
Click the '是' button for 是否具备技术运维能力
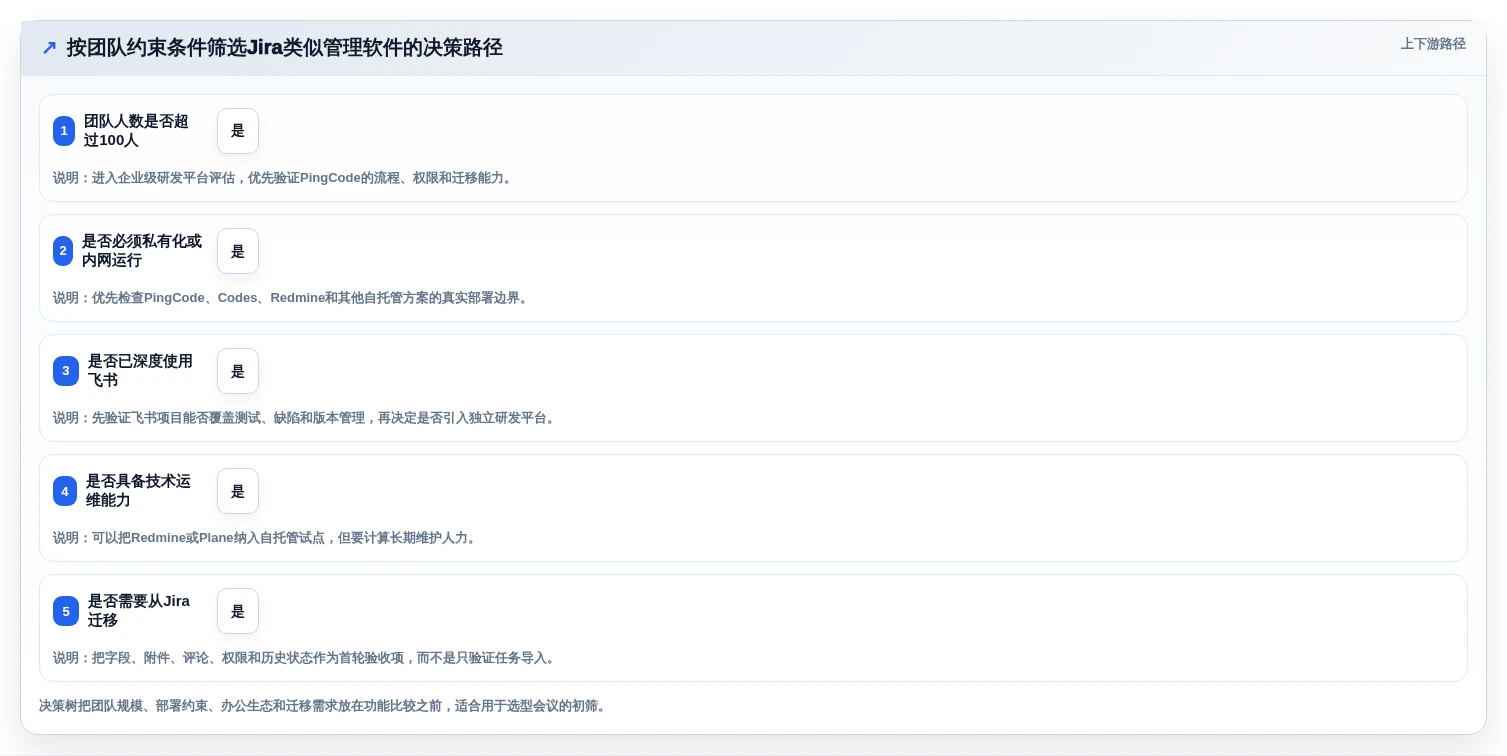(238, 491)
